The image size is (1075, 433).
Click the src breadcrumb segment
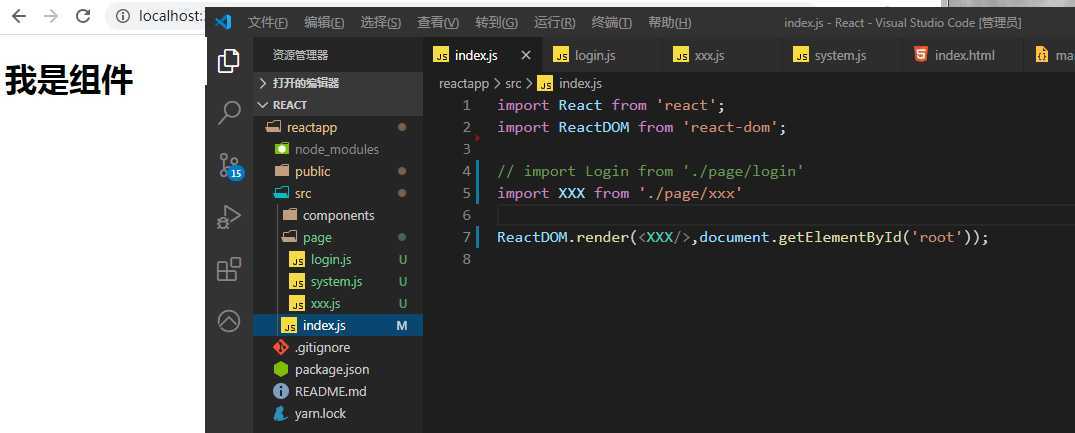(x=513, y=84)
